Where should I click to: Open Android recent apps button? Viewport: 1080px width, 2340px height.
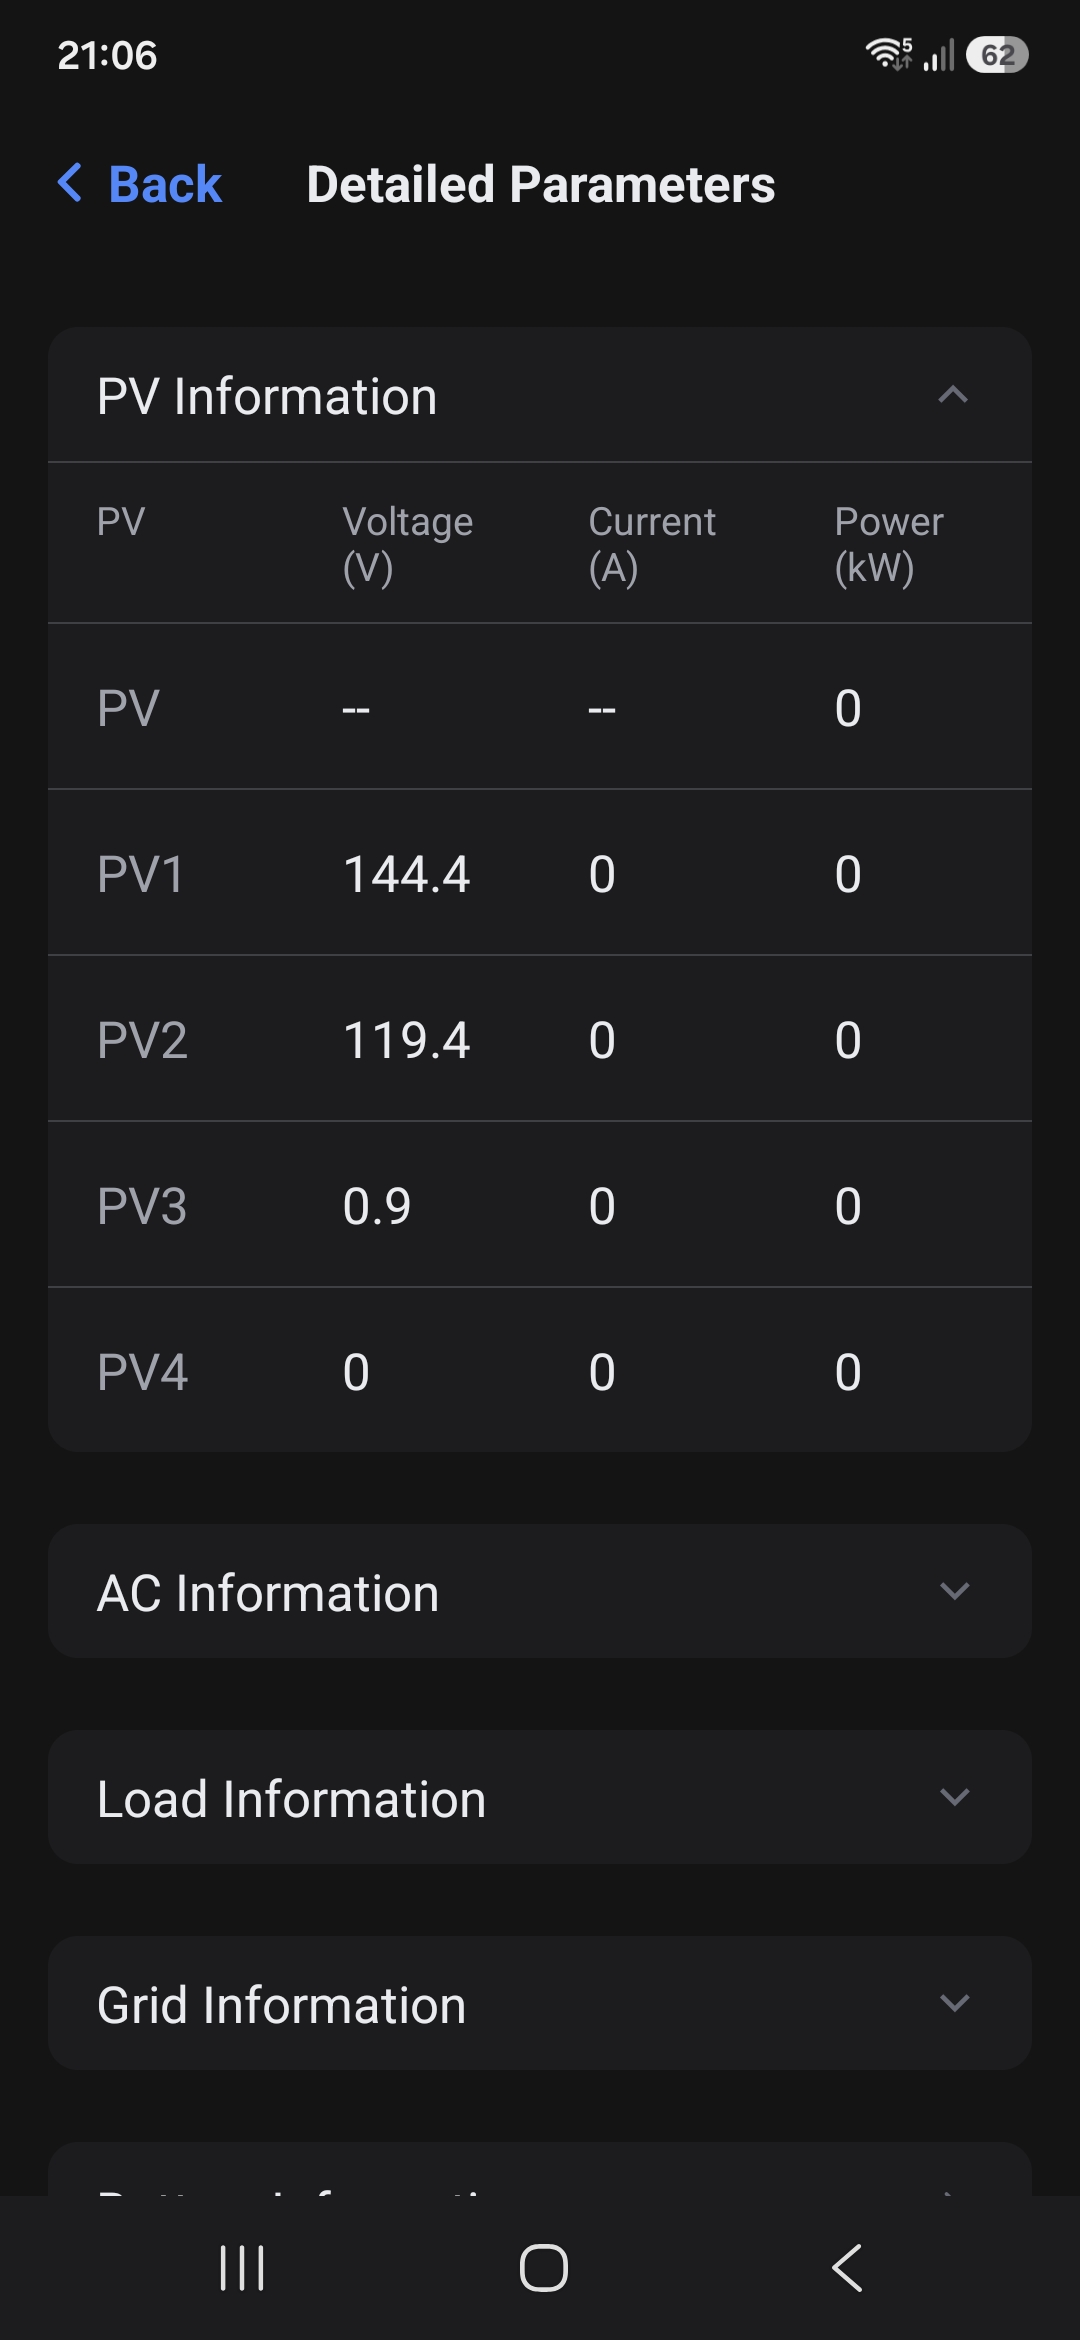[x=242, y=2267]
